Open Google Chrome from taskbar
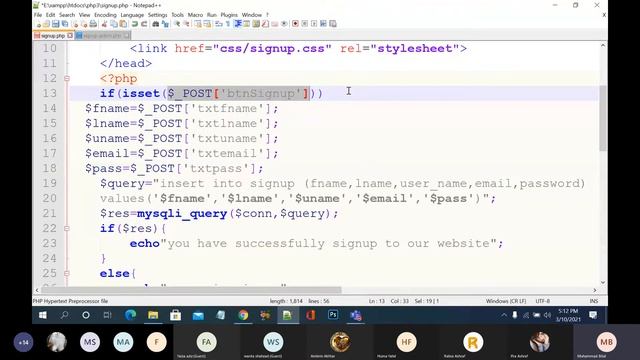Screen dimensions: 640x360 [243, 315]
